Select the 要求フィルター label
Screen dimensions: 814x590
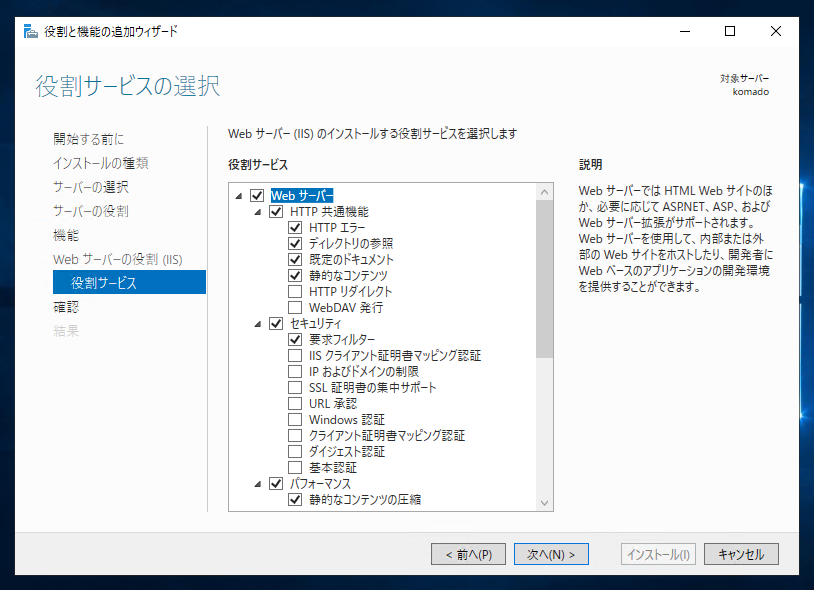tap(342, 339)
